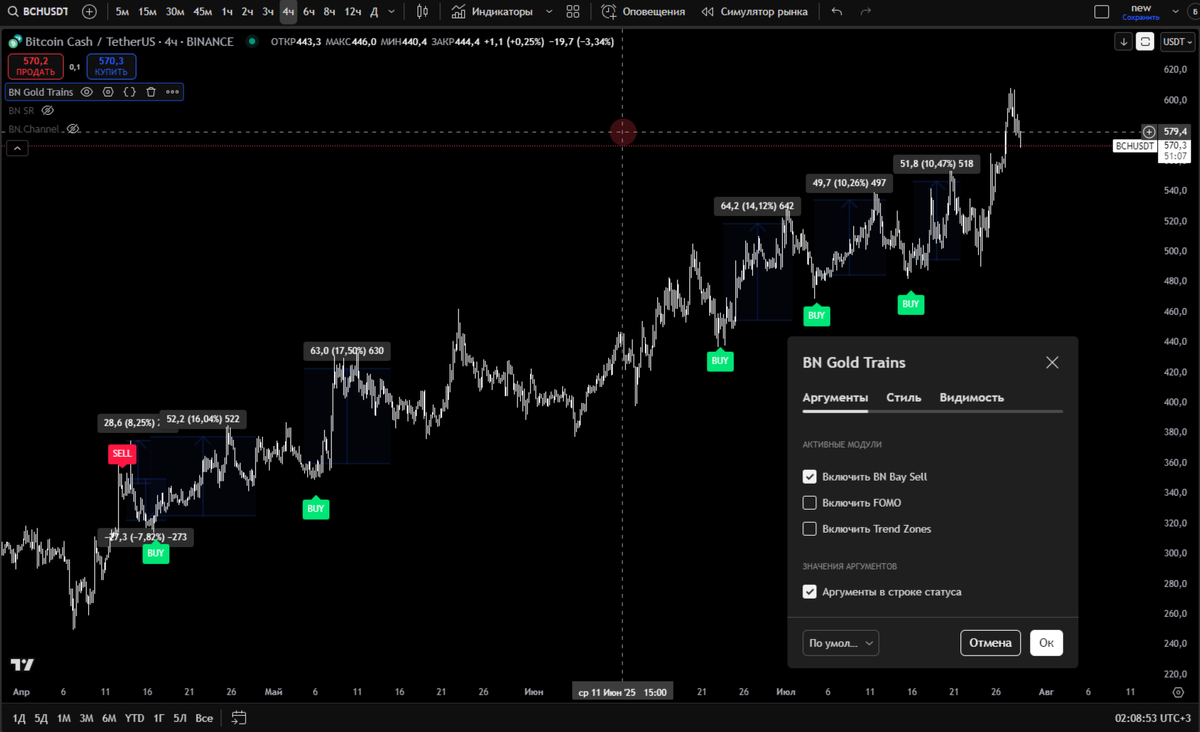Open the По умол... defaults dropdown

click(840, 643)
